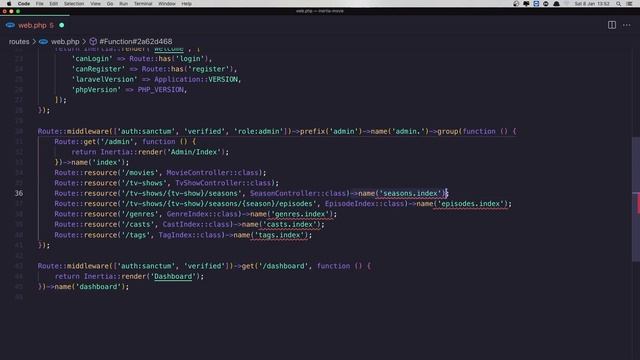Click the red error marker in the overview ruler
Viewport: 640px width, 360px height.
pos(638,203)
